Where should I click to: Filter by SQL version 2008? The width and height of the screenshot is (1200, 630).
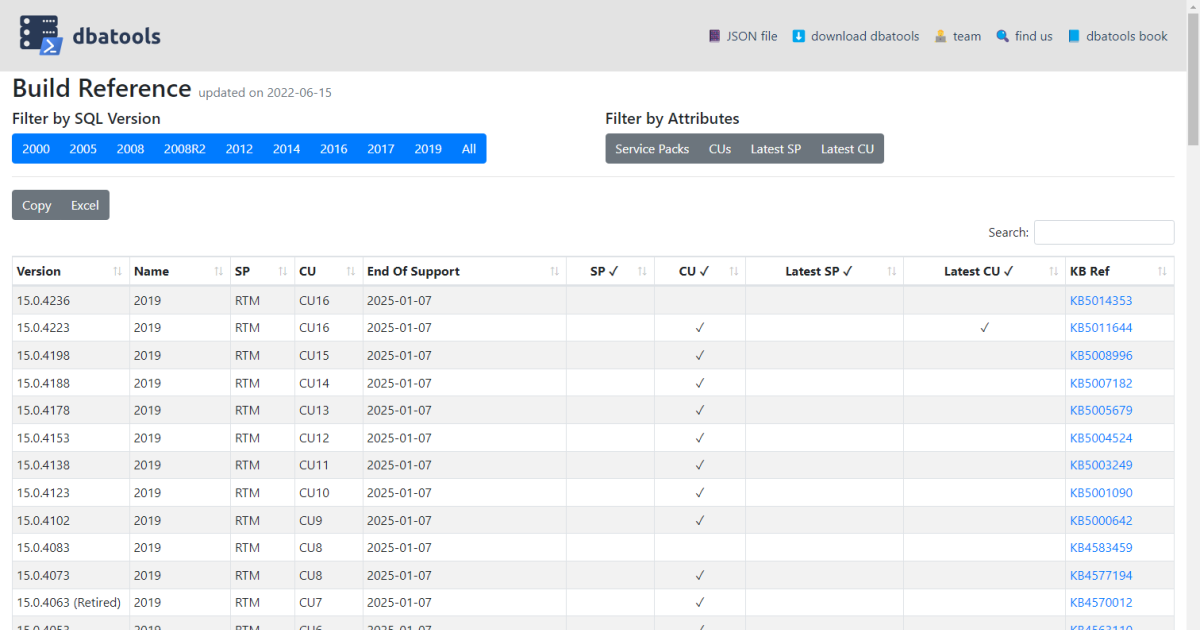(x=130, y=149)
